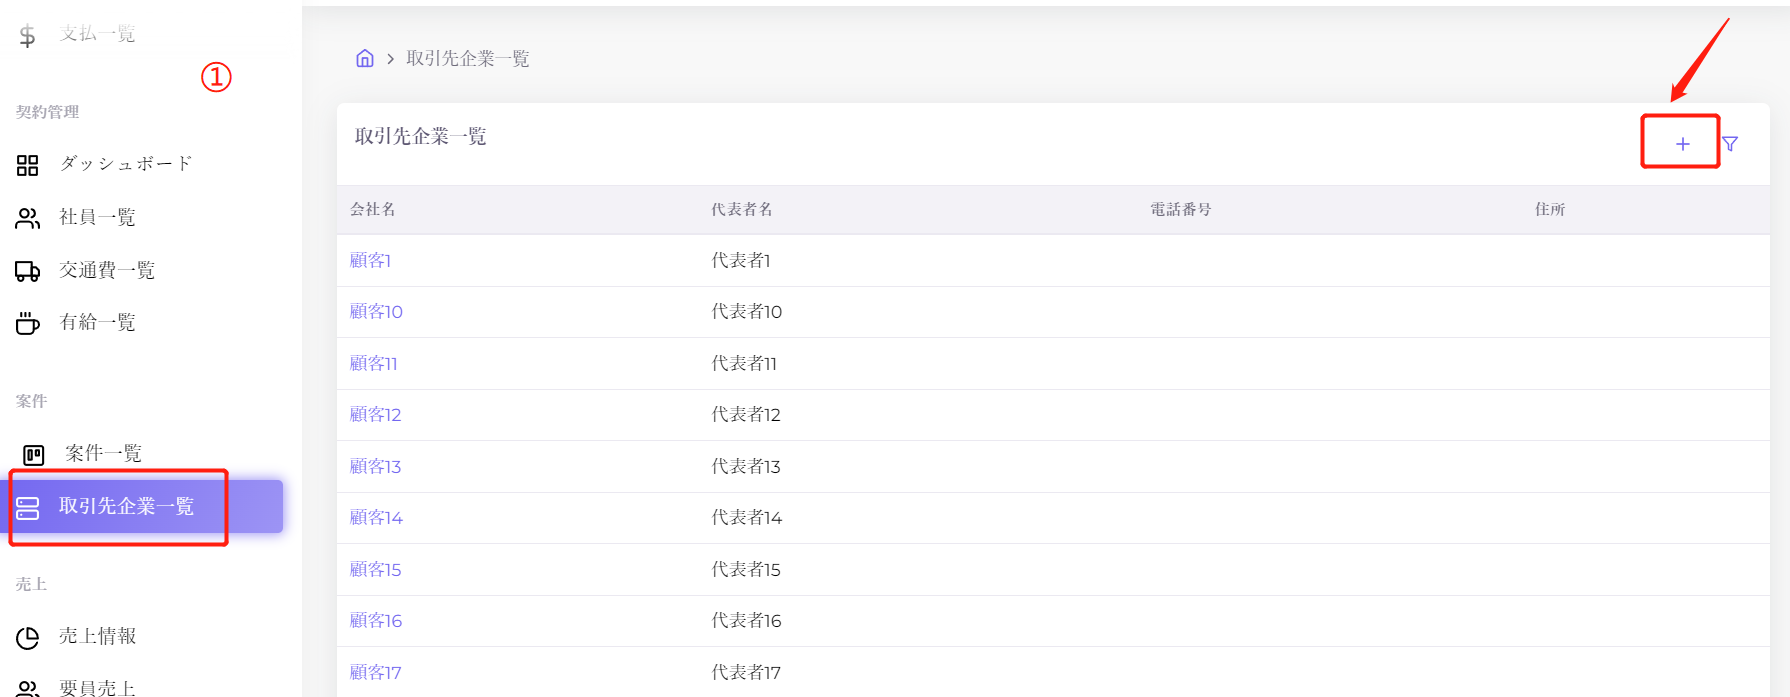Click the dashboard grid icon
The height and width of the screenshot is (697, 1790).
pyautogui.click(x=28, y=165)
